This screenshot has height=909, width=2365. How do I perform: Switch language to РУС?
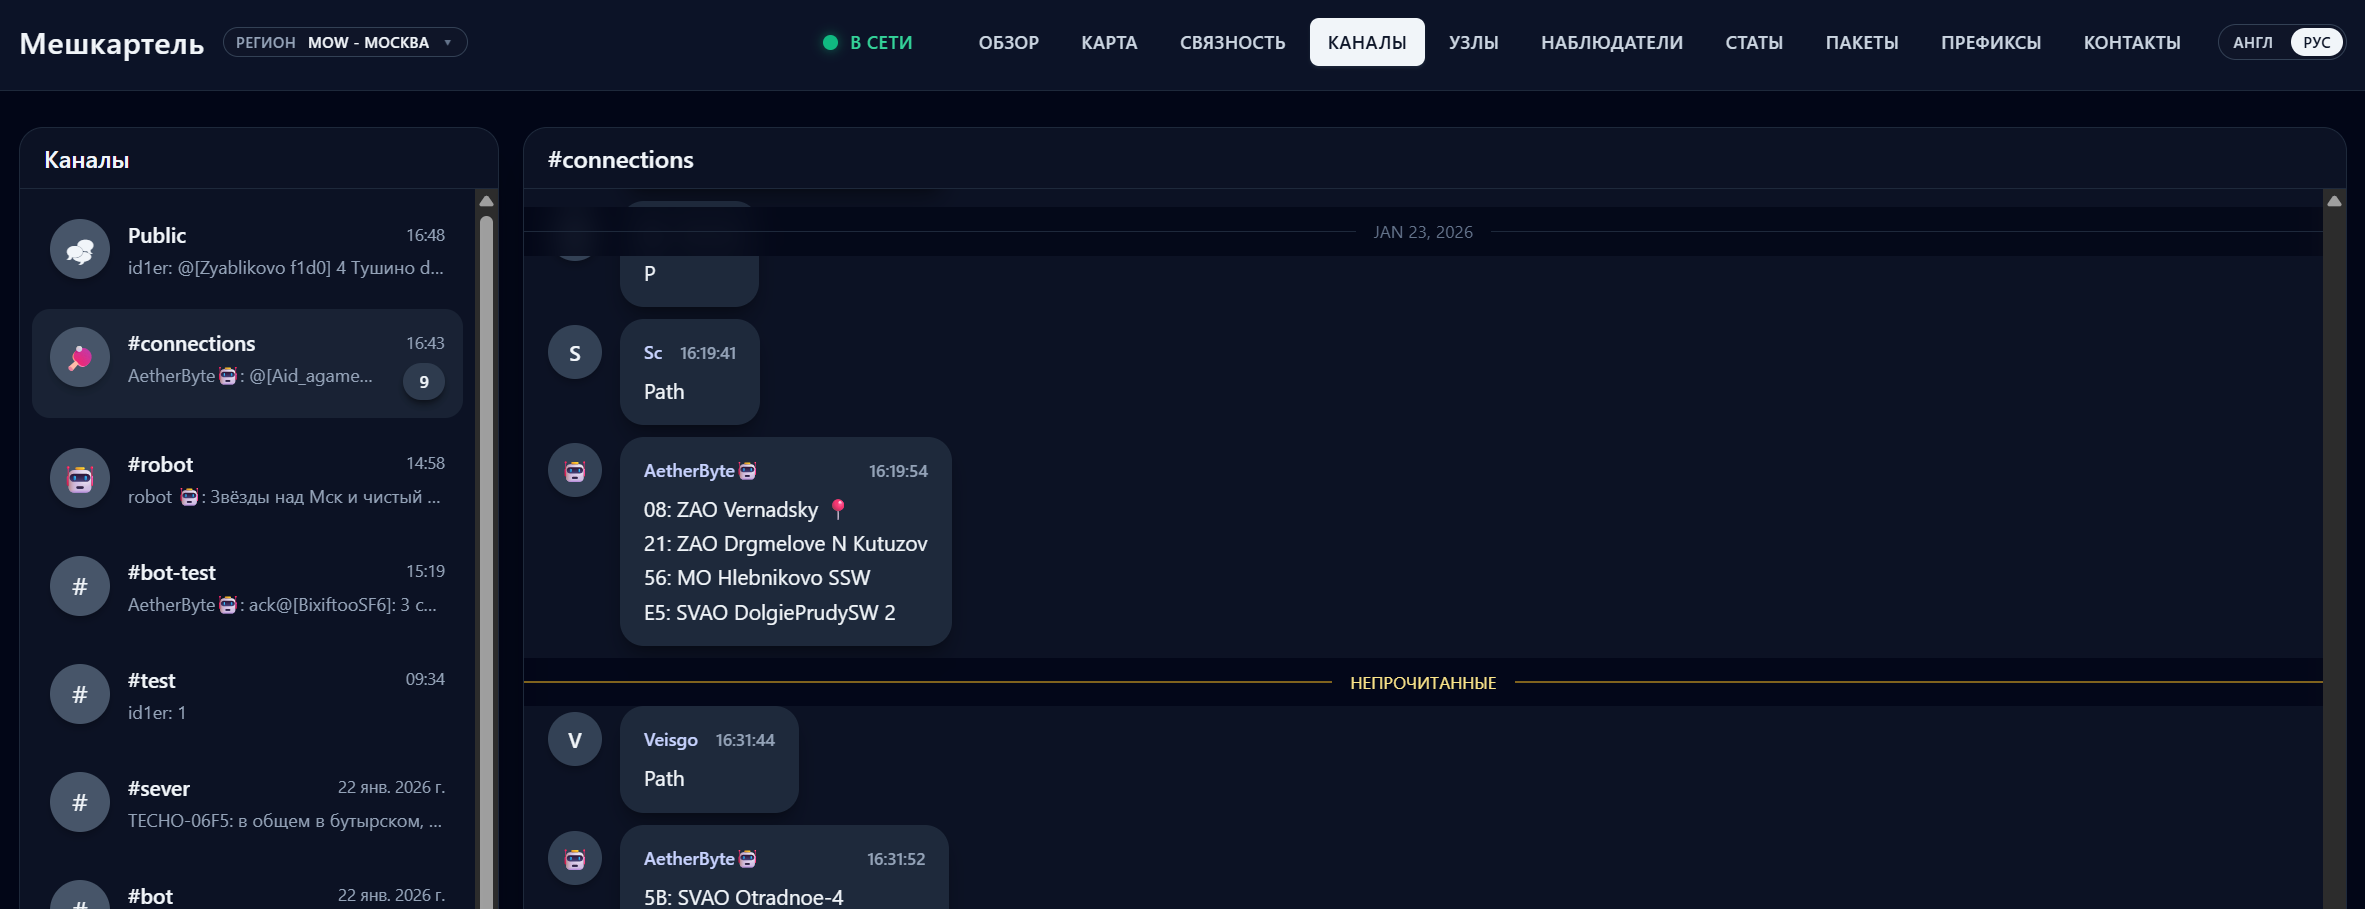tap(2316, 43)
